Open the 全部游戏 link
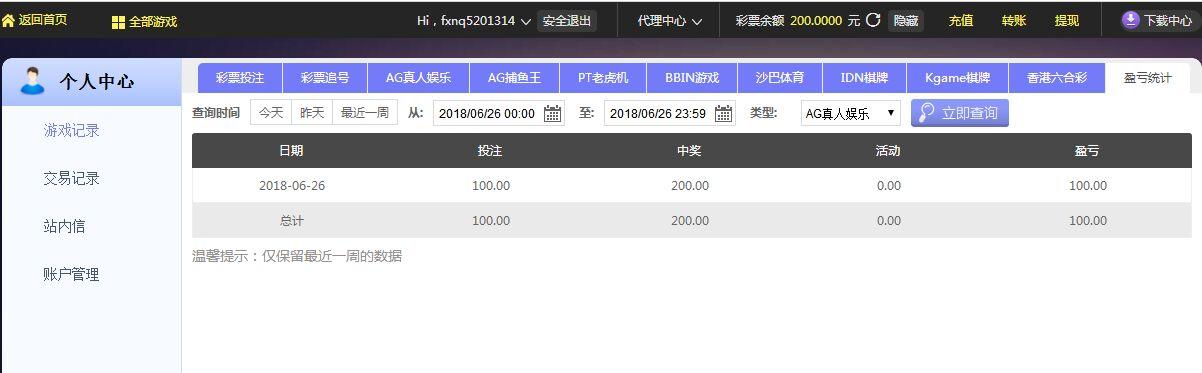Viewport: 1202px width, 373px height. point(153,21)
